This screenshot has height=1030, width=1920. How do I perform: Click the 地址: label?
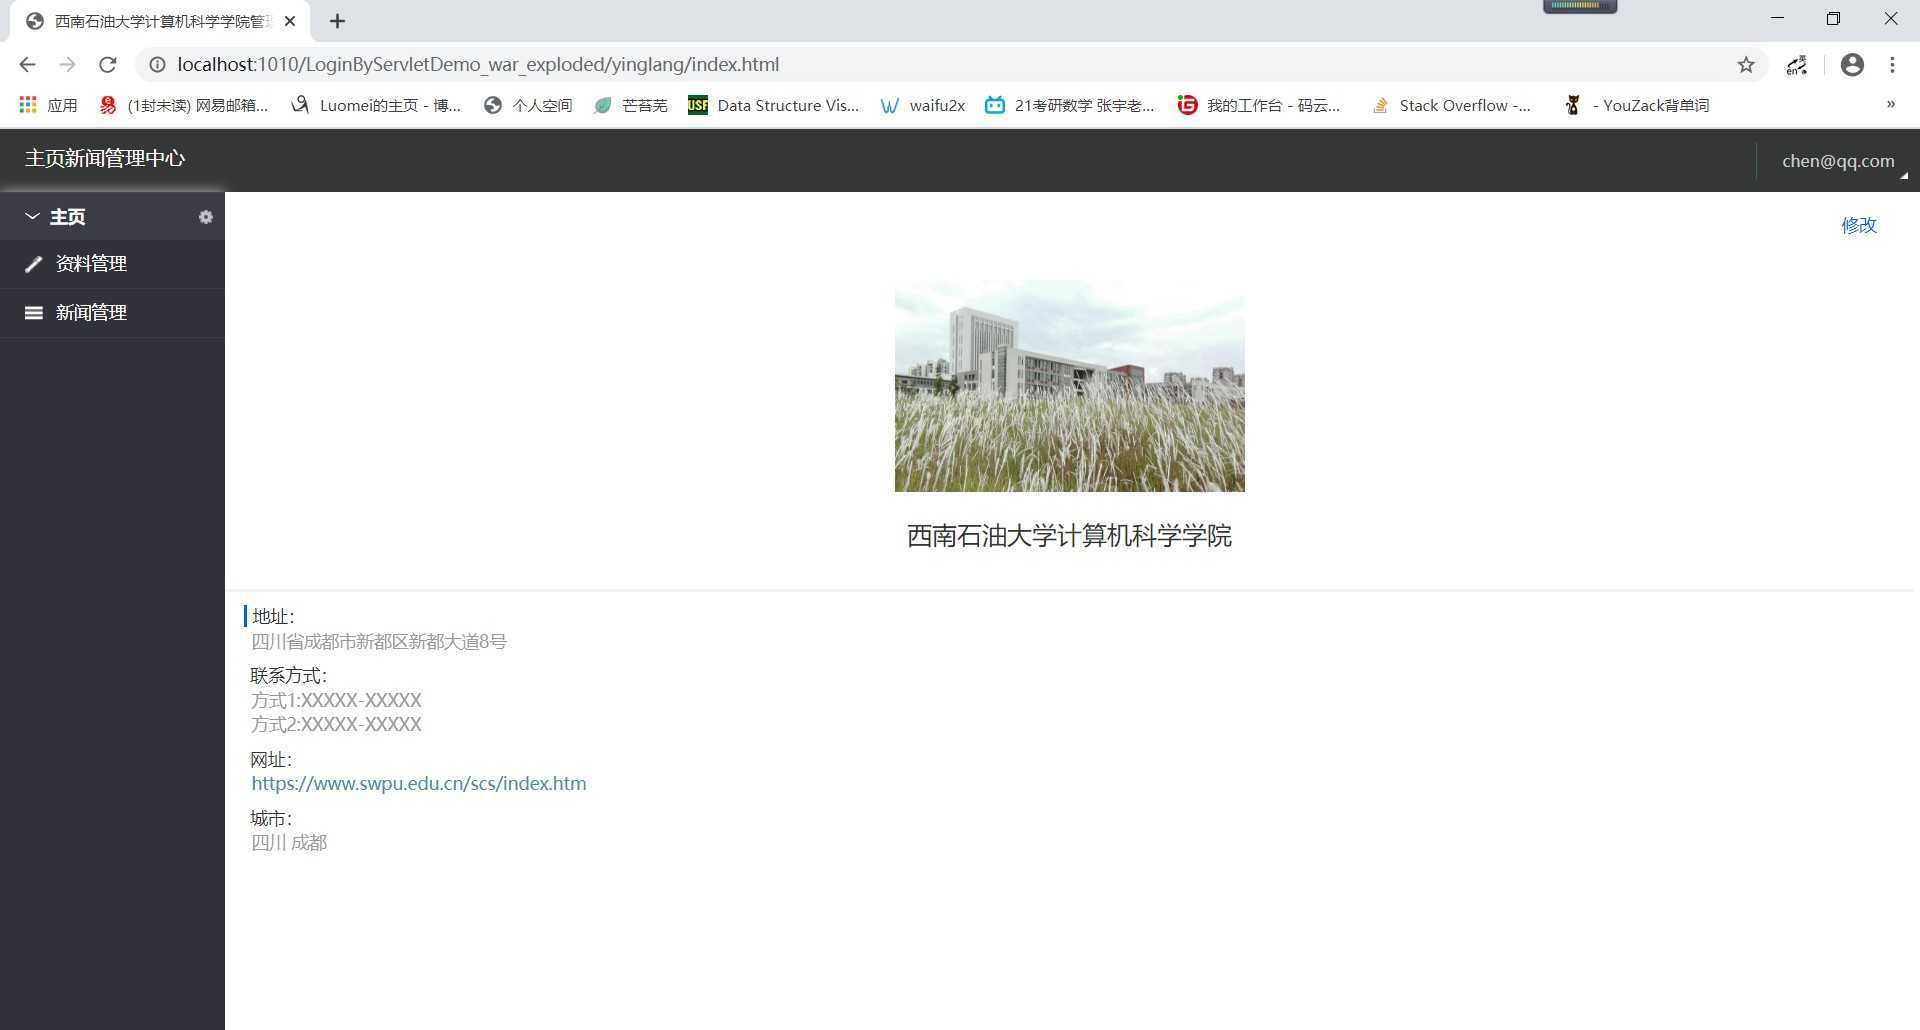273,616
